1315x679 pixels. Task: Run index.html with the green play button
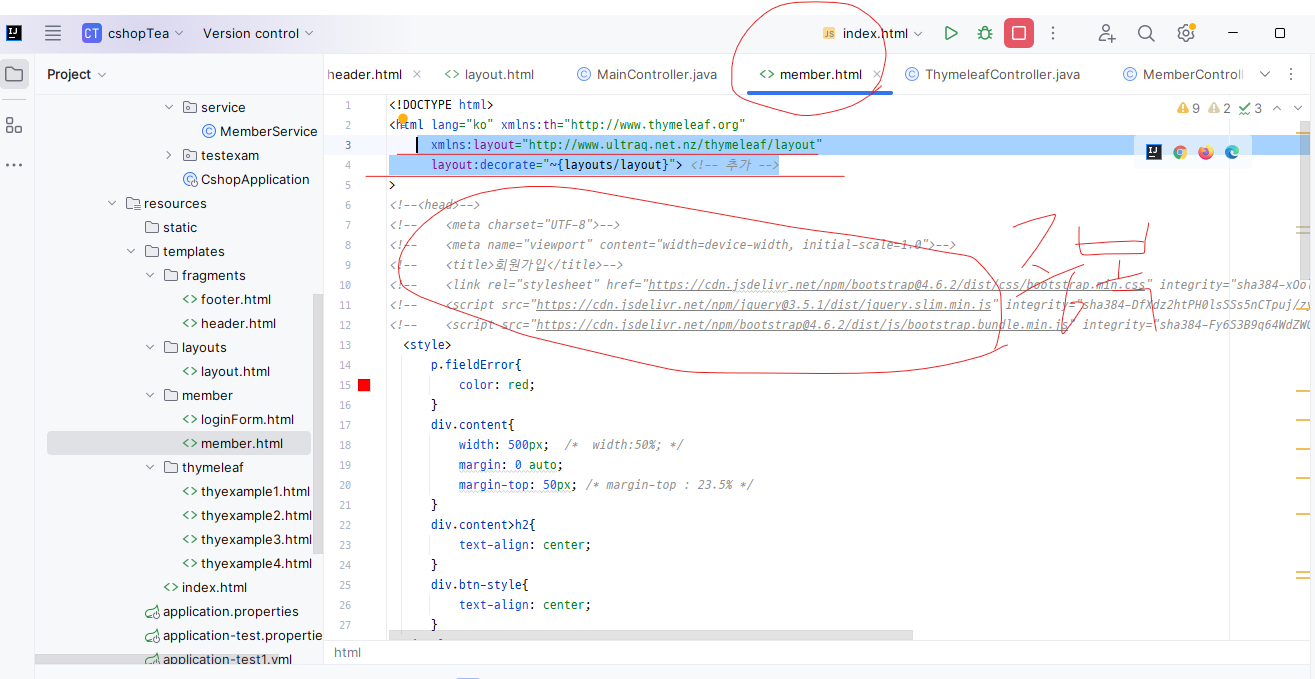point(951,33)
